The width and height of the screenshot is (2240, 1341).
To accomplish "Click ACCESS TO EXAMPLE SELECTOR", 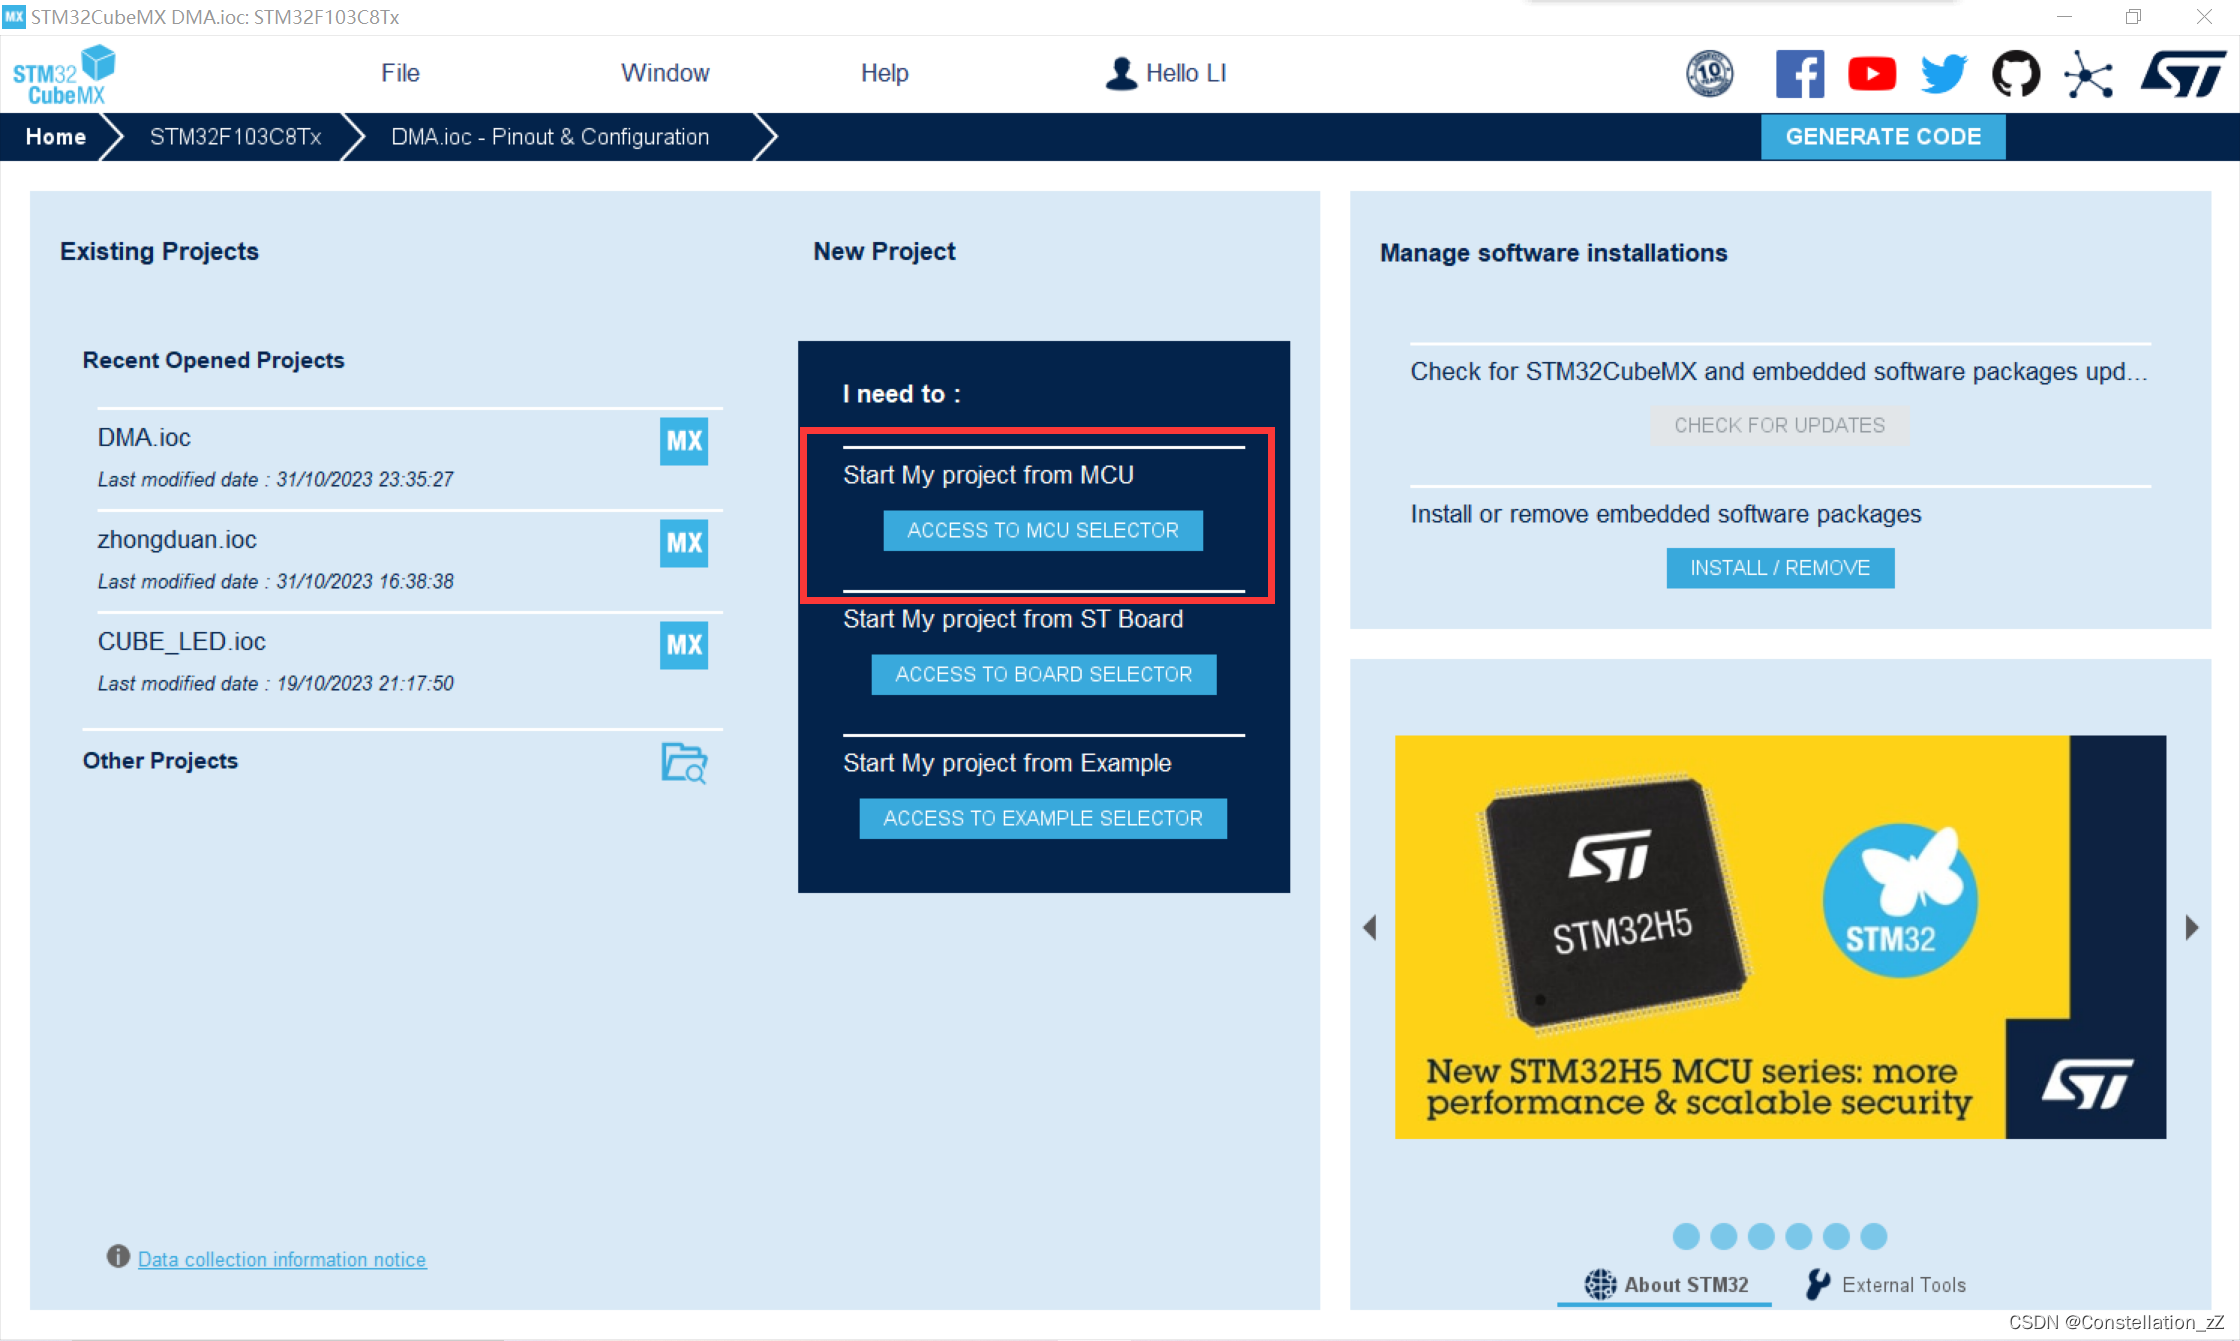I will pyautogui.click(x=1043, y=818).
